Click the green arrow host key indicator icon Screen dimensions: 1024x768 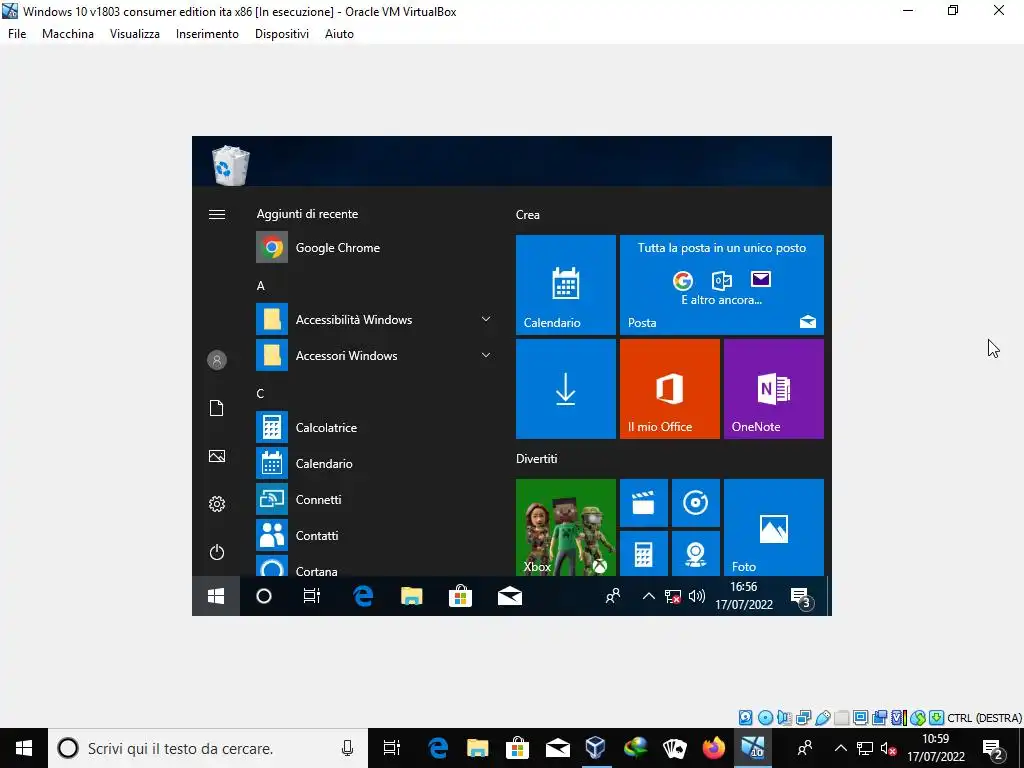(x=936, y=718)
